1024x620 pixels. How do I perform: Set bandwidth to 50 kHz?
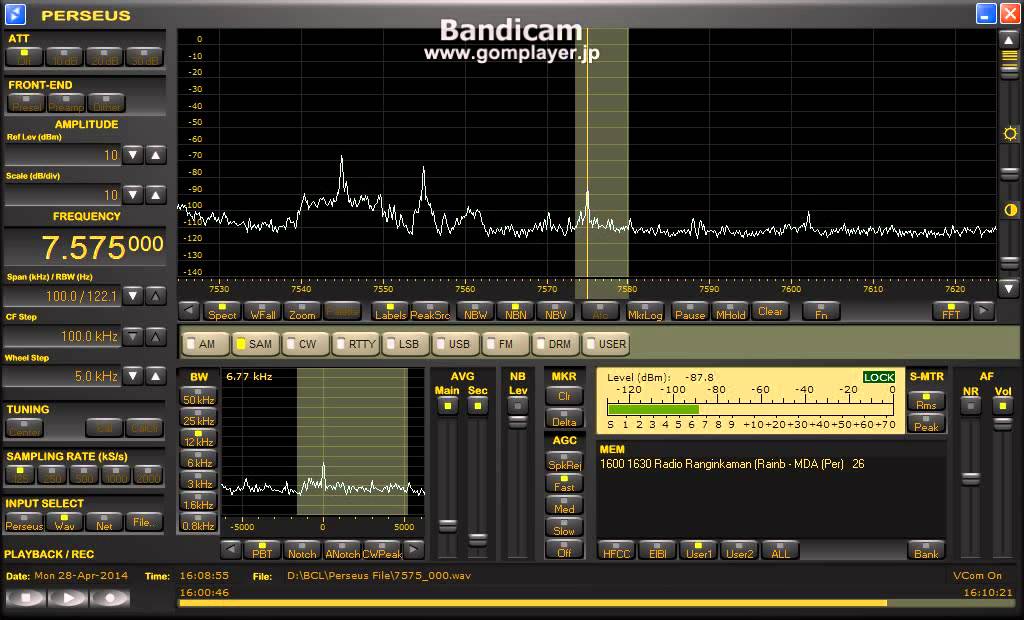199,397
